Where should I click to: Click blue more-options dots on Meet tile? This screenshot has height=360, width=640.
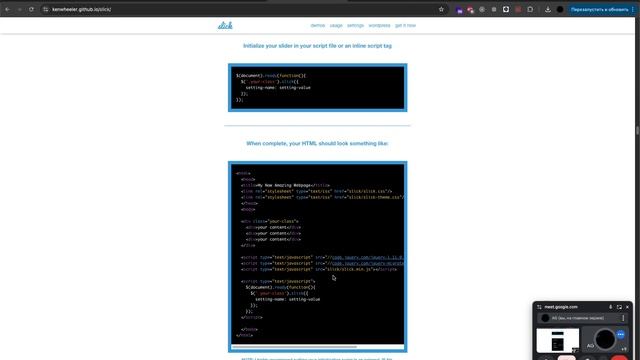621,334
